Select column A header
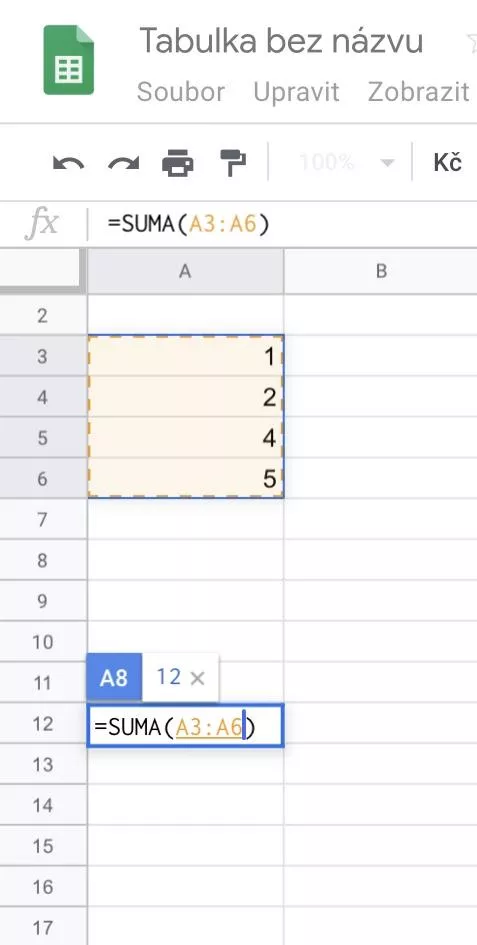Screen dimensions: 477x945 [x=185, y=271]
